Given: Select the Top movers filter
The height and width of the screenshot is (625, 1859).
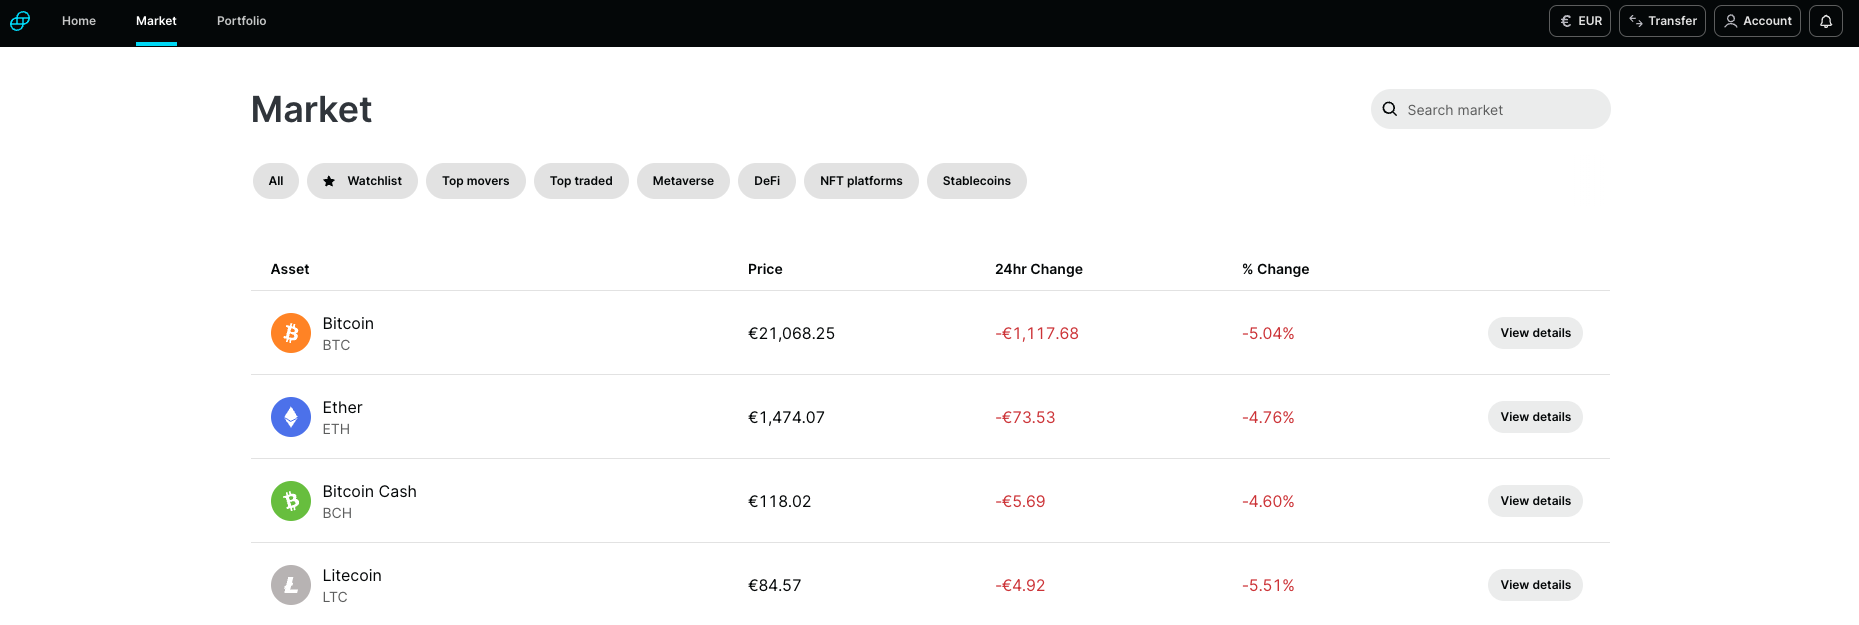Looking at the screenshot, I should point(476,181).
